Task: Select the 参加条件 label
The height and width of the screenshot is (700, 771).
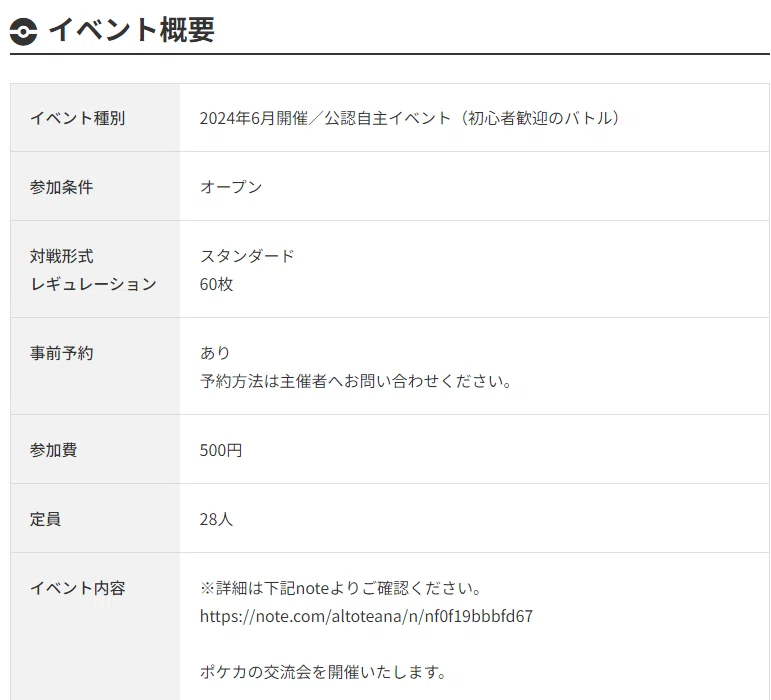Action: point(61,187)
